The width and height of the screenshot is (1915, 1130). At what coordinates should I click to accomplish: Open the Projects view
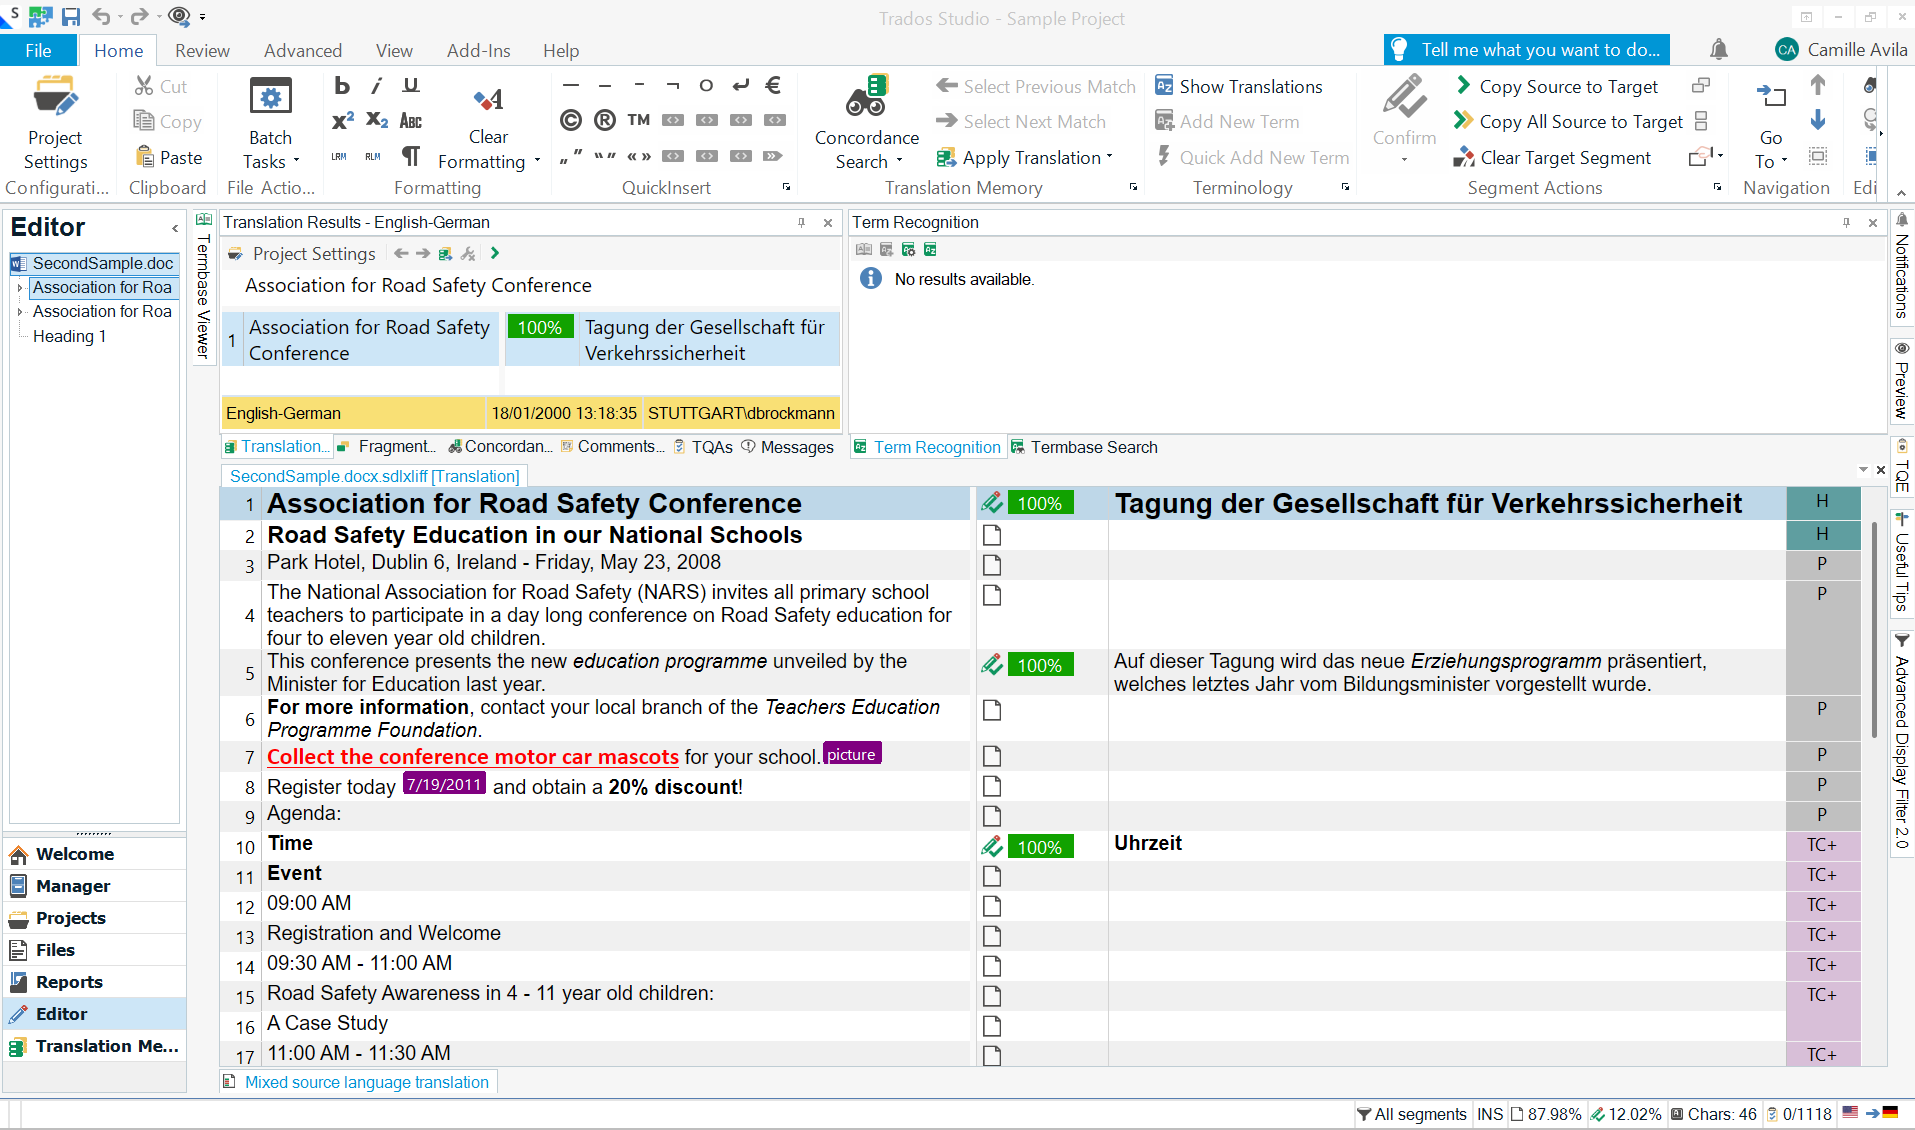[95, 918]
